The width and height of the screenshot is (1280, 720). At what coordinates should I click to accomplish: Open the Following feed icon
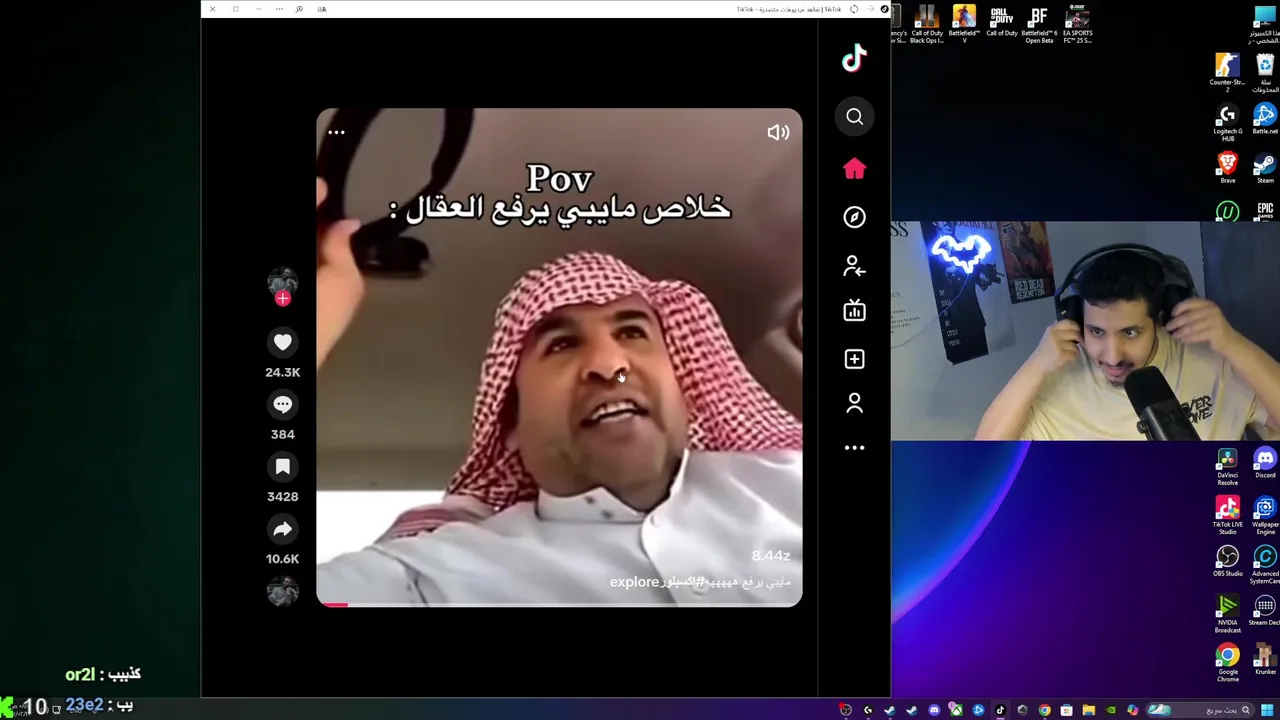(x=854, y=265)
